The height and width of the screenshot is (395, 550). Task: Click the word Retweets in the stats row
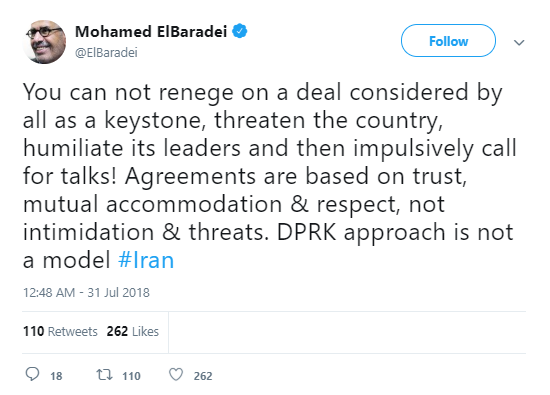point(73,332)
